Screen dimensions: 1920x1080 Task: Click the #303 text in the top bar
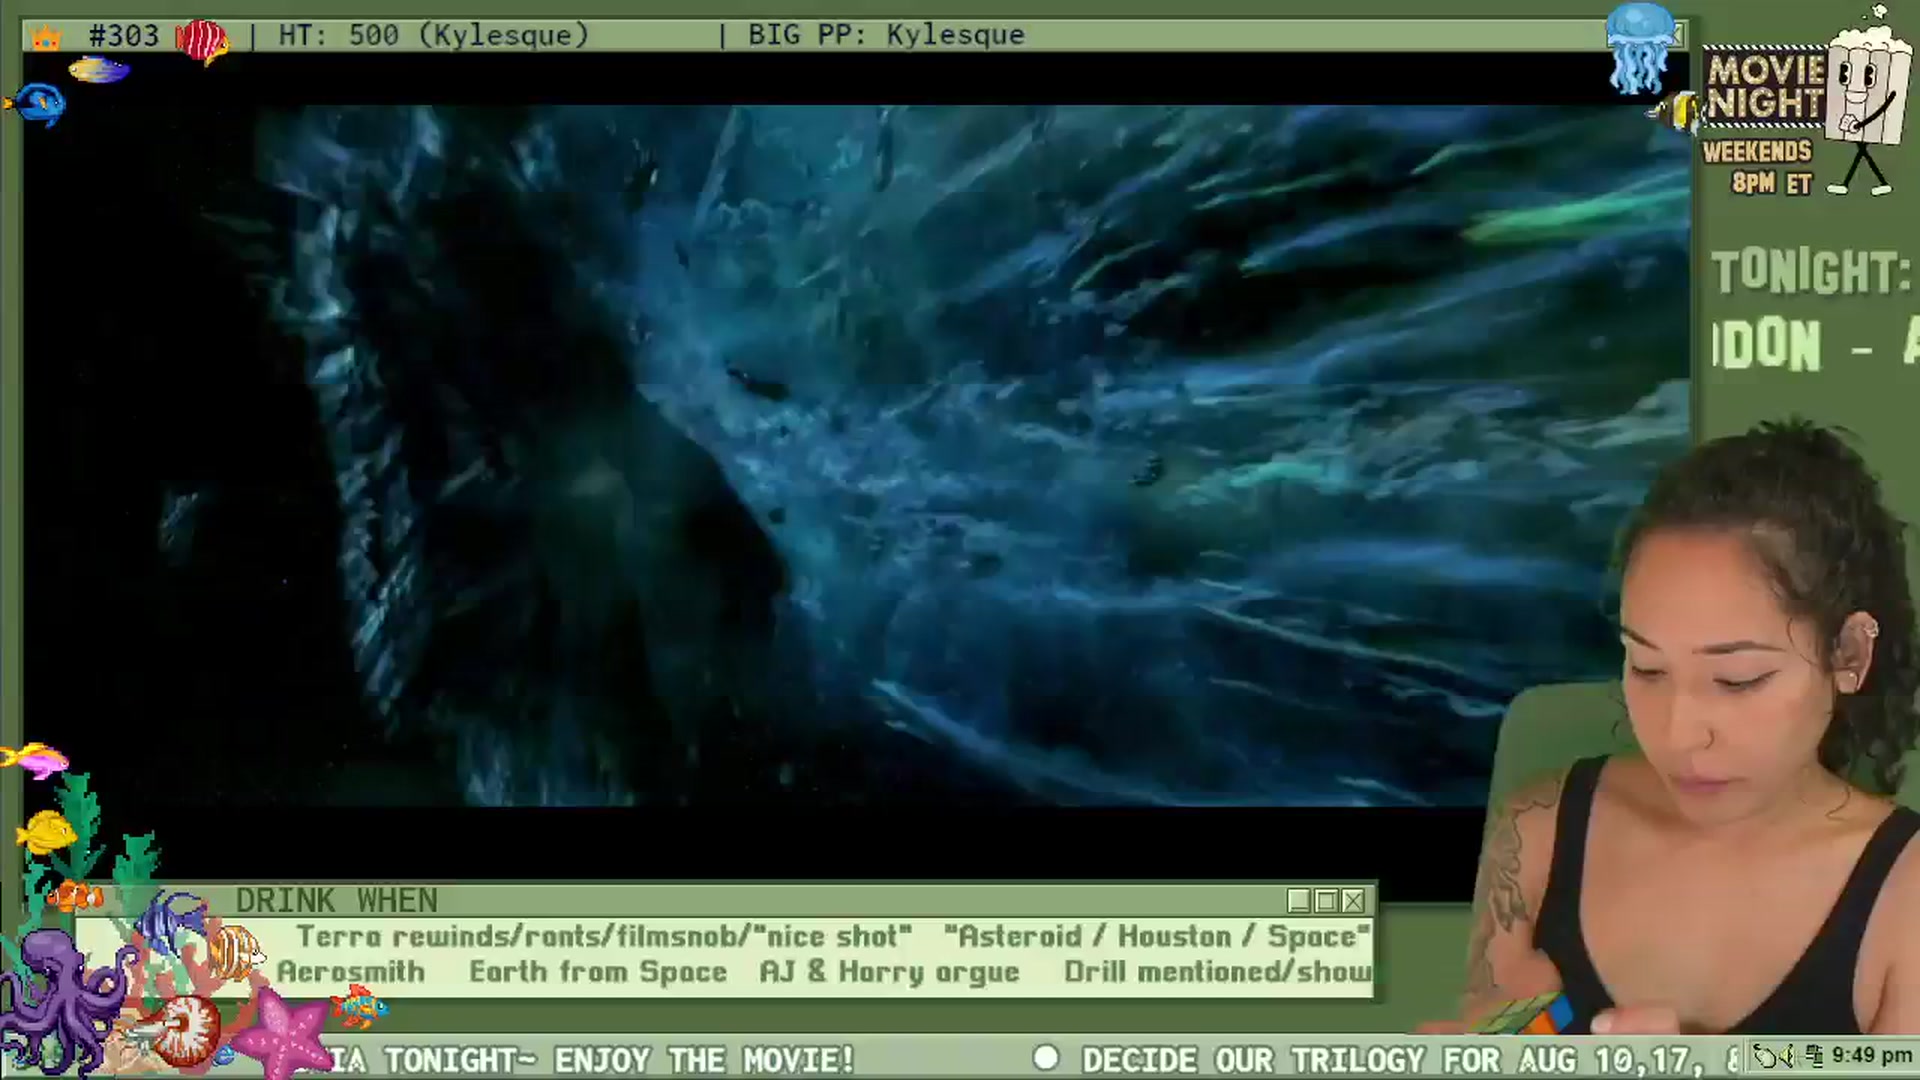(124, 36)
